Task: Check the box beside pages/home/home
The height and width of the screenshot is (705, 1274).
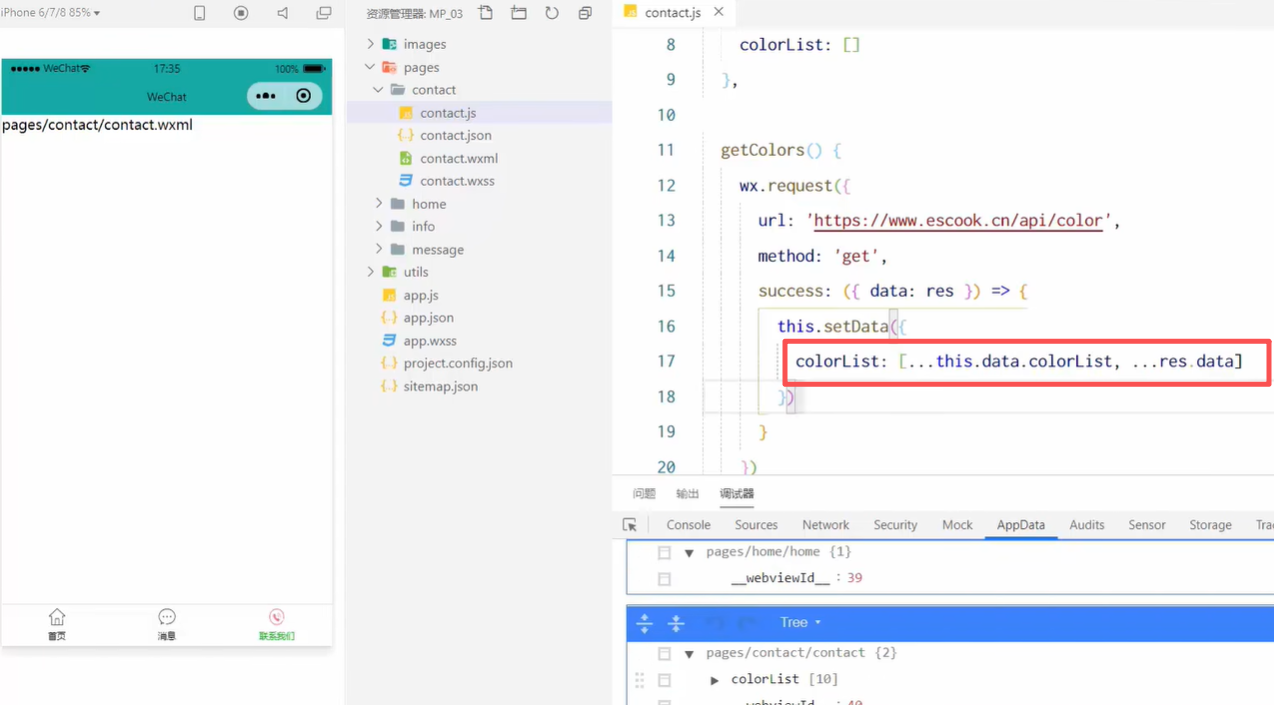Action: [x=664, y=552]
